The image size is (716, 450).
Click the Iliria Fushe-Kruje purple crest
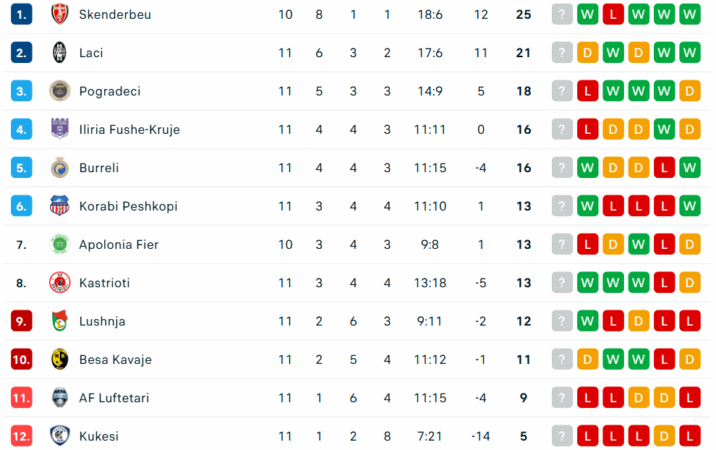tap(59, 129)
